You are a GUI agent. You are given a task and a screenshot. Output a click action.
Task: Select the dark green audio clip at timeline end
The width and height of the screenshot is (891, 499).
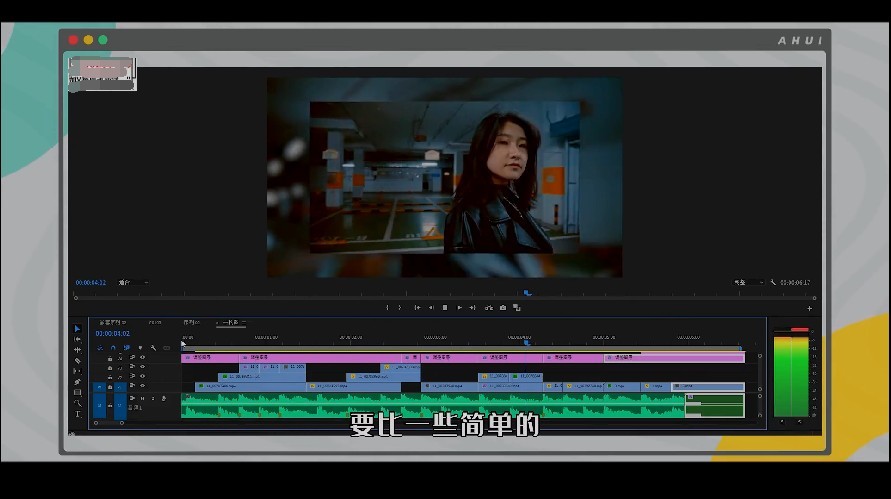pyautogui.click(x=715, y=406)
